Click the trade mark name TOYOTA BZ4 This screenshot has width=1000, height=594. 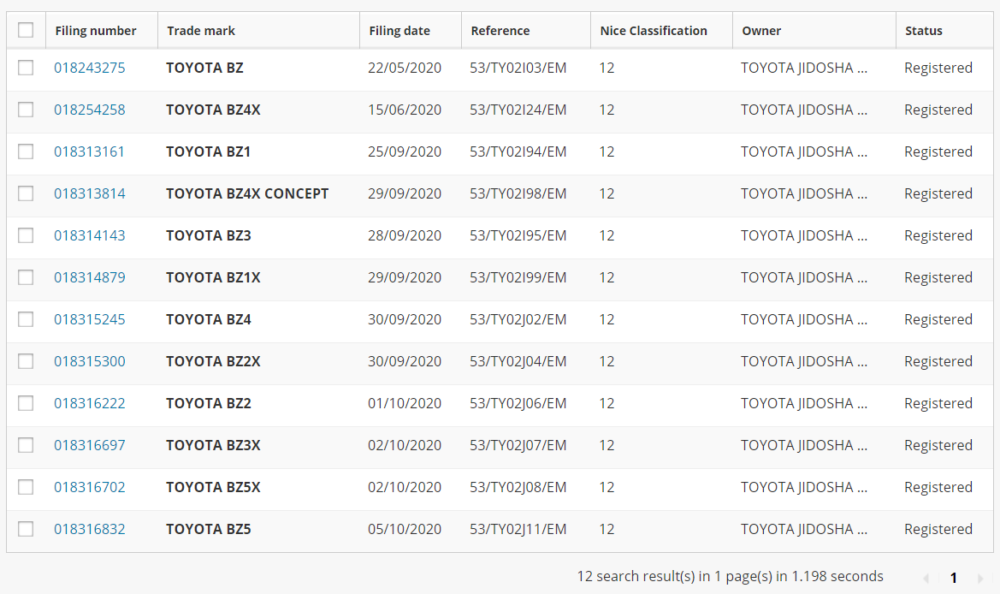click(x=209, y=319)
